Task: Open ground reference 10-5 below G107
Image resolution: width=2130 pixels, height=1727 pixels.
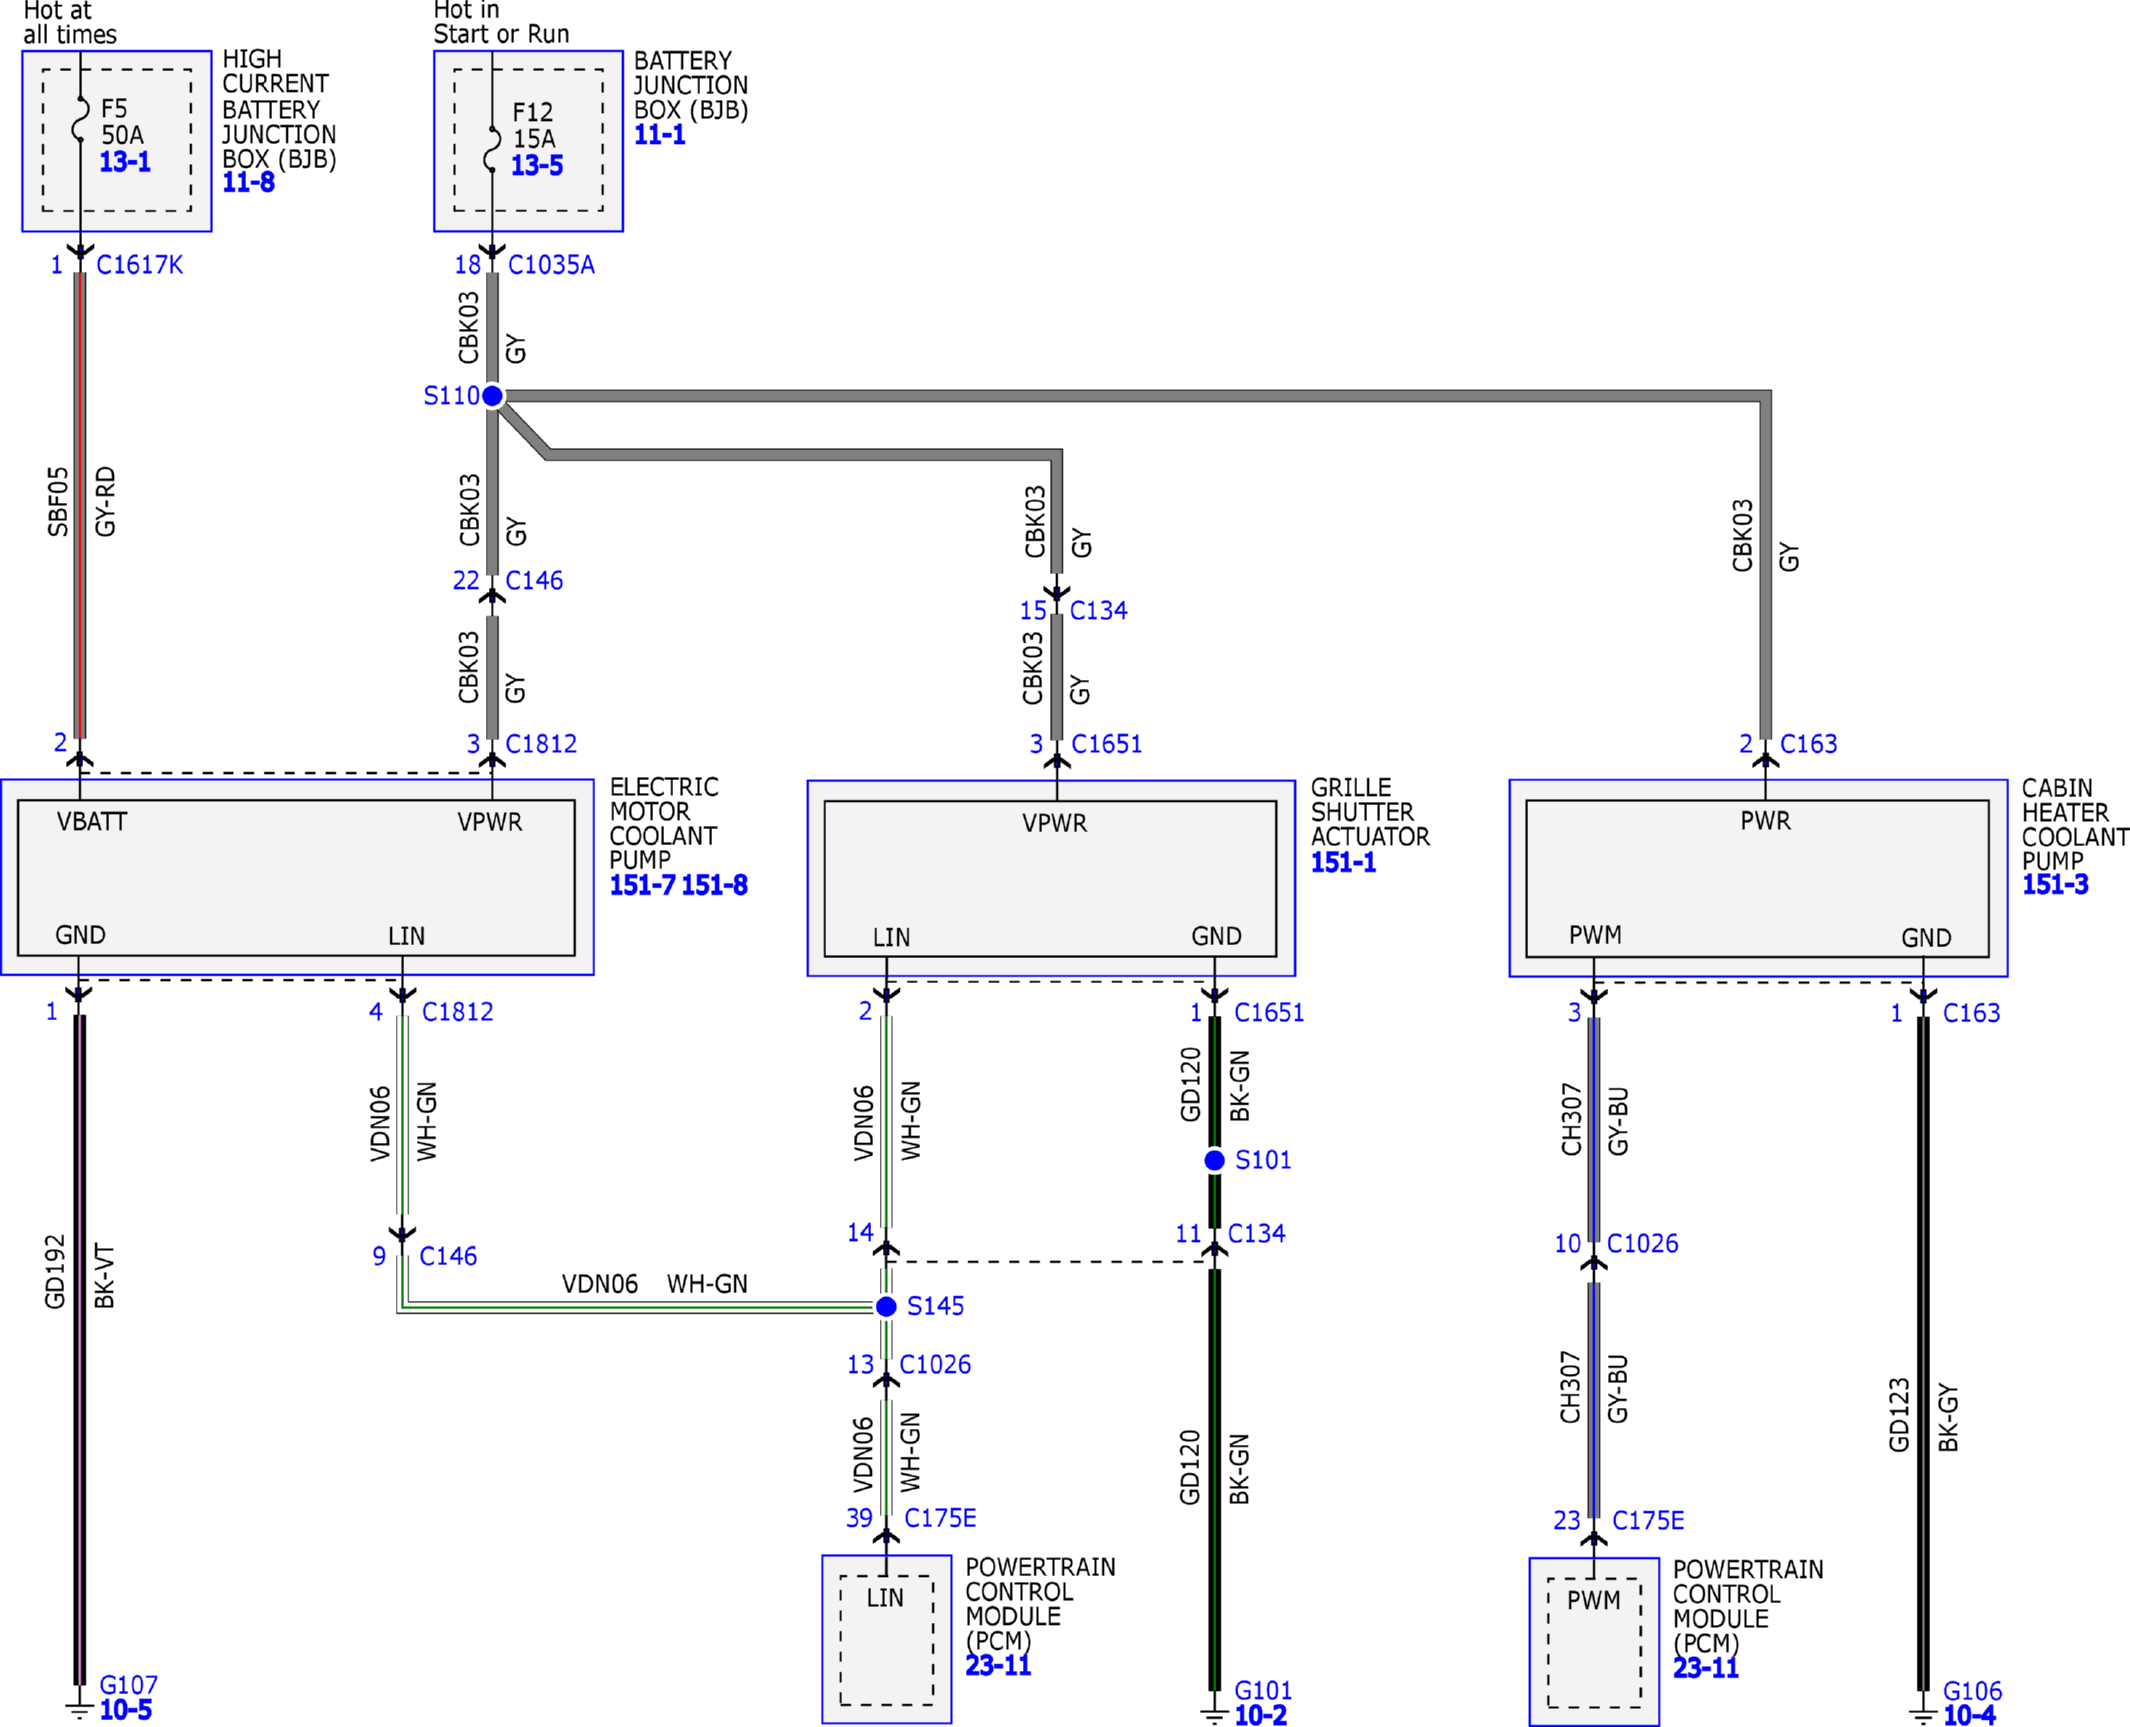Action: point(125,1711)
